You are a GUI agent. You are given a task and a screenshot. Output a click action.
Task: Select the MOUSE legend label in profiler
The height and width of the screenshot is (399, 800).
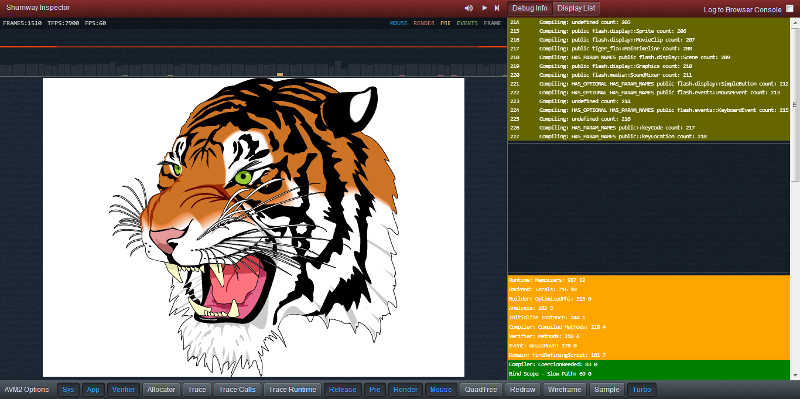click(x=398, y=23)
